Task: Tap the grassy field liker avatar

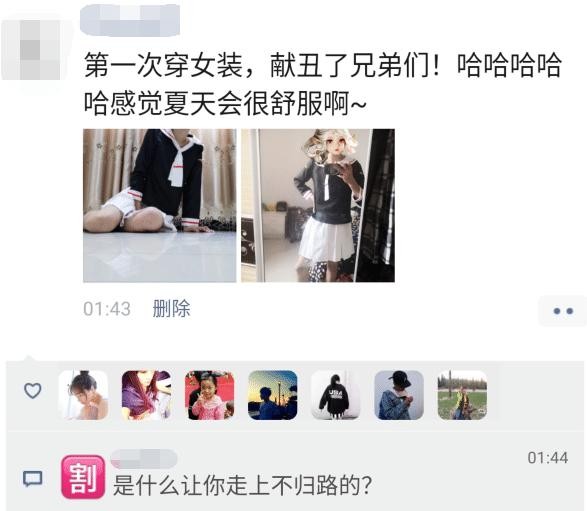Action: [x=462, y=395]
